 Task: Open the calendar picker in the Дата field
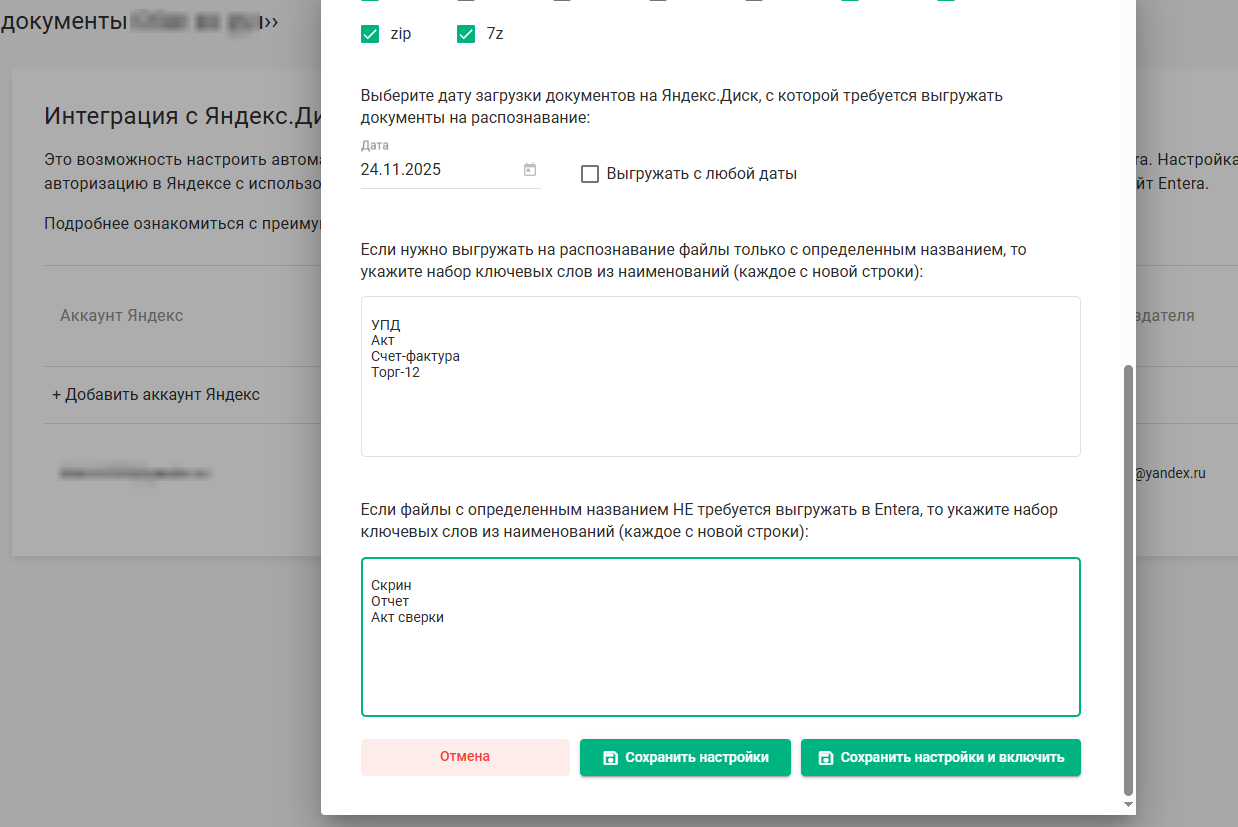pyautogui.click(x=530, y=170)
